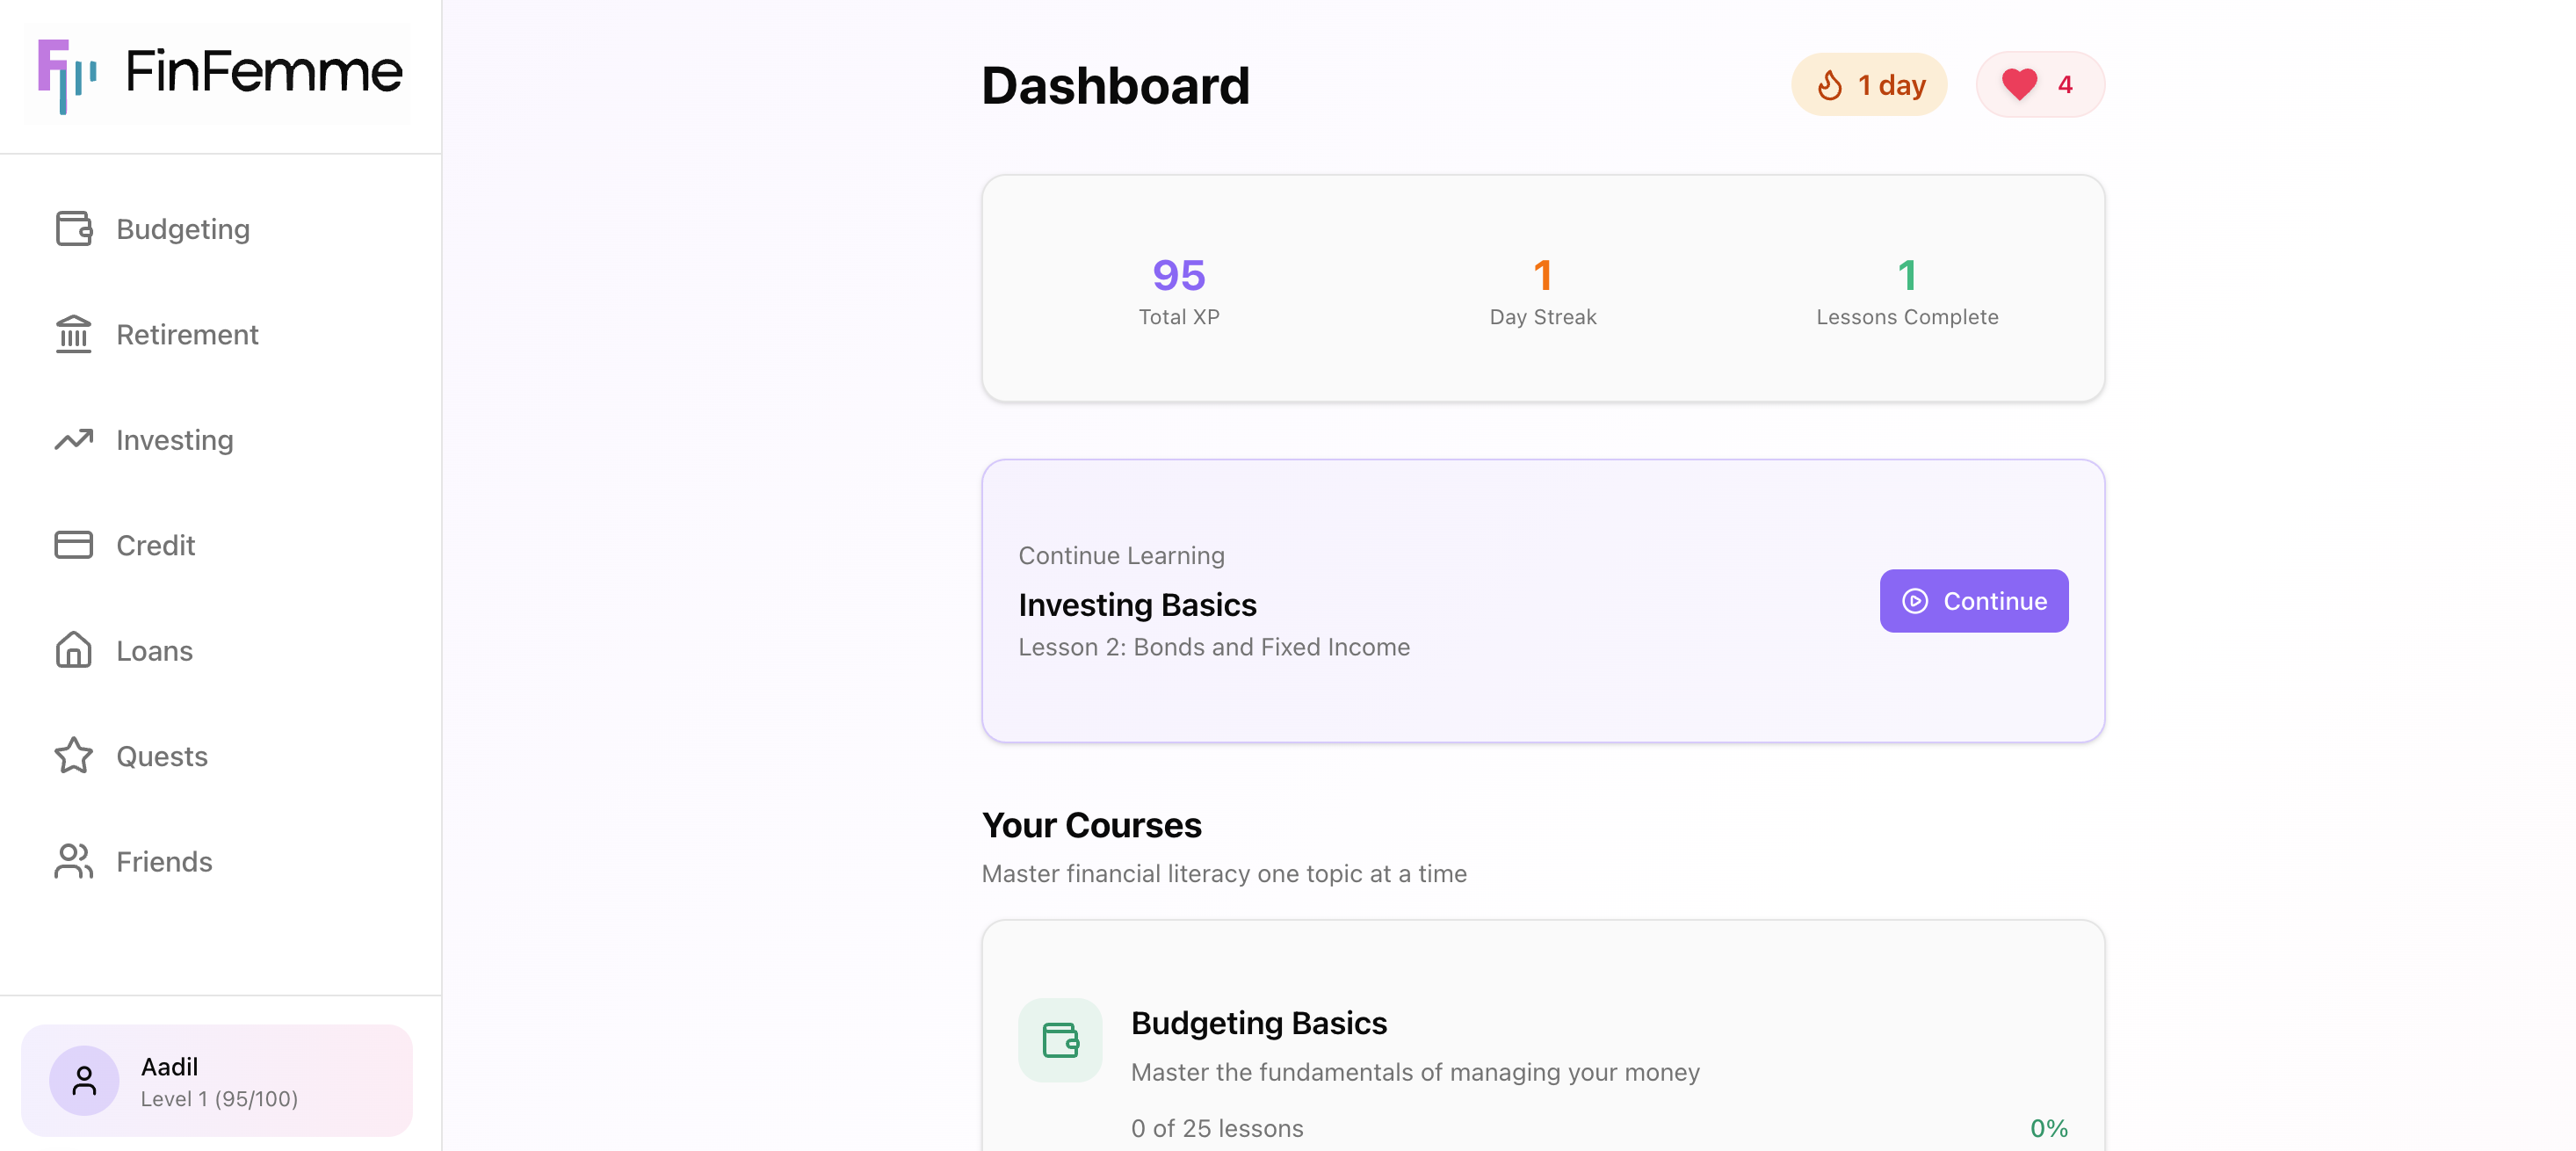Open the Budgeting Basics course title
Viewport: 2576px width, 1151px height.
1258,1023
